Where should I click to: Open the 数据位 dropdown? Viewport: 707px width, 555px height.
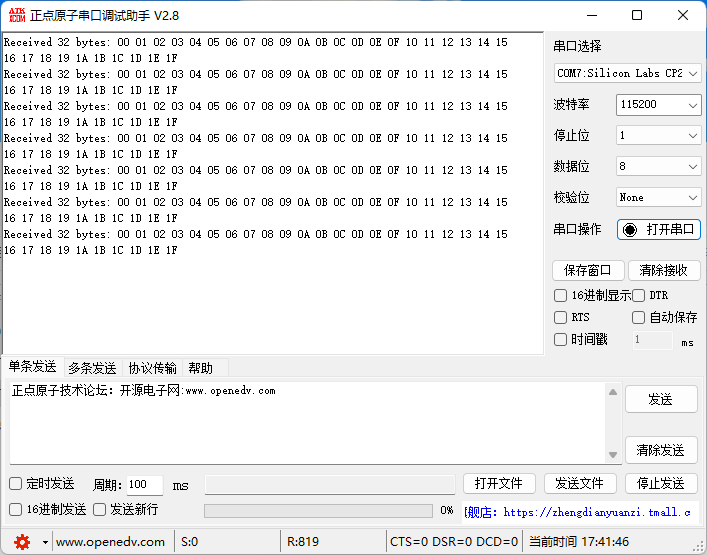click(658, 166)
